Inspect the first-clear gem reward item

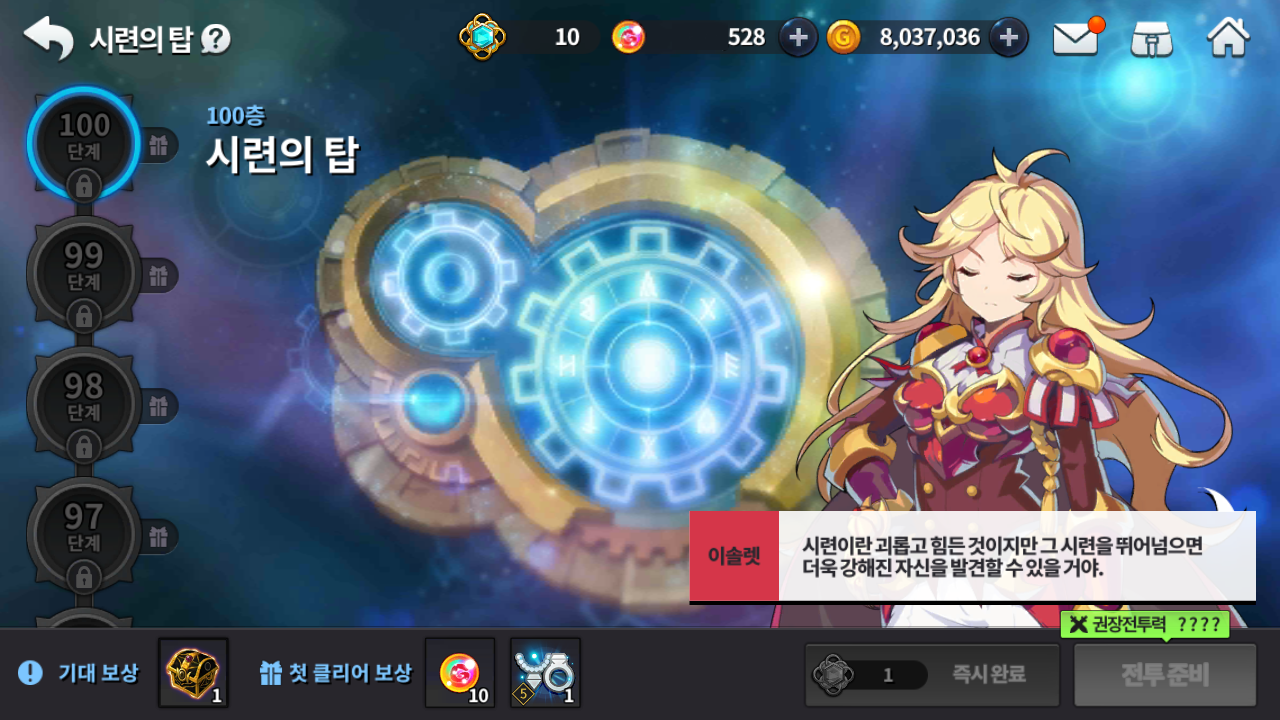click(x=460, y=673)
